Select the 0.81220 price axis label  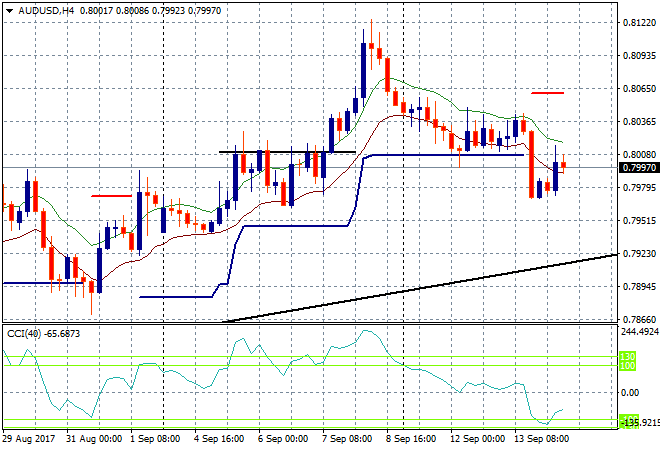tap(639, 23)
